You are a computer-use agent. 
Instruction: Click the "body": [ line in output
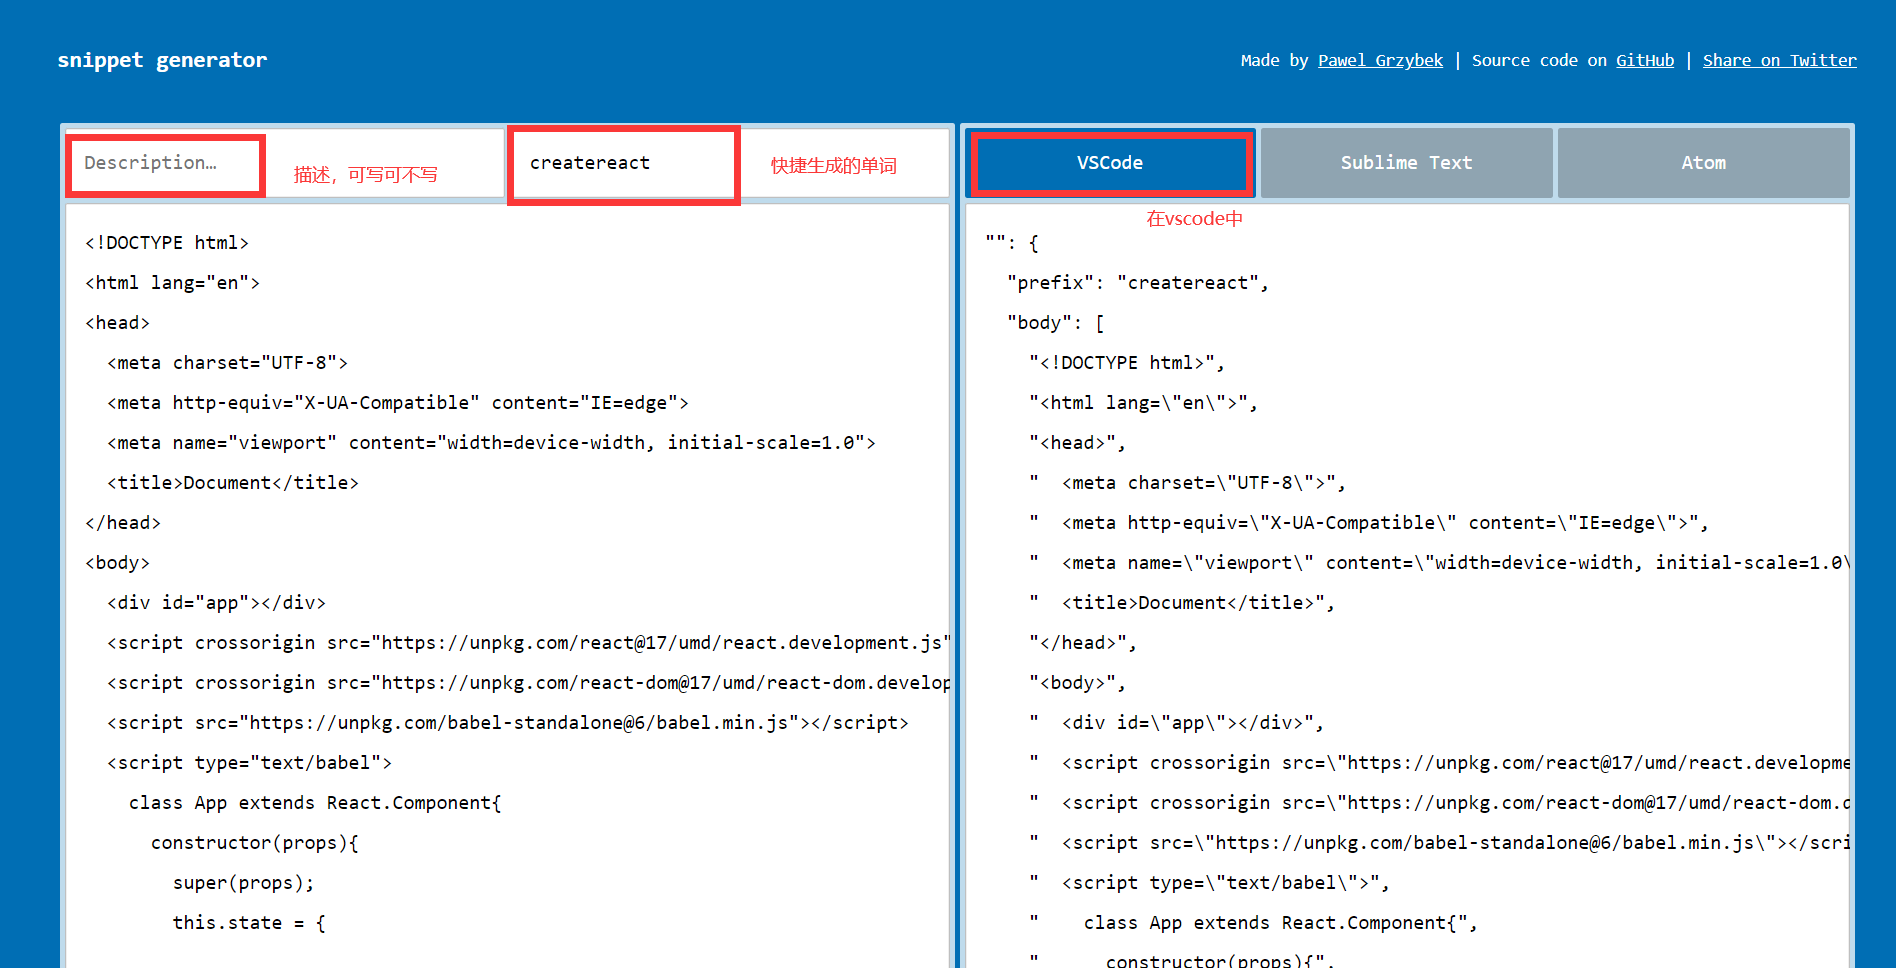pyautogui.click(x=1056, y=323)
